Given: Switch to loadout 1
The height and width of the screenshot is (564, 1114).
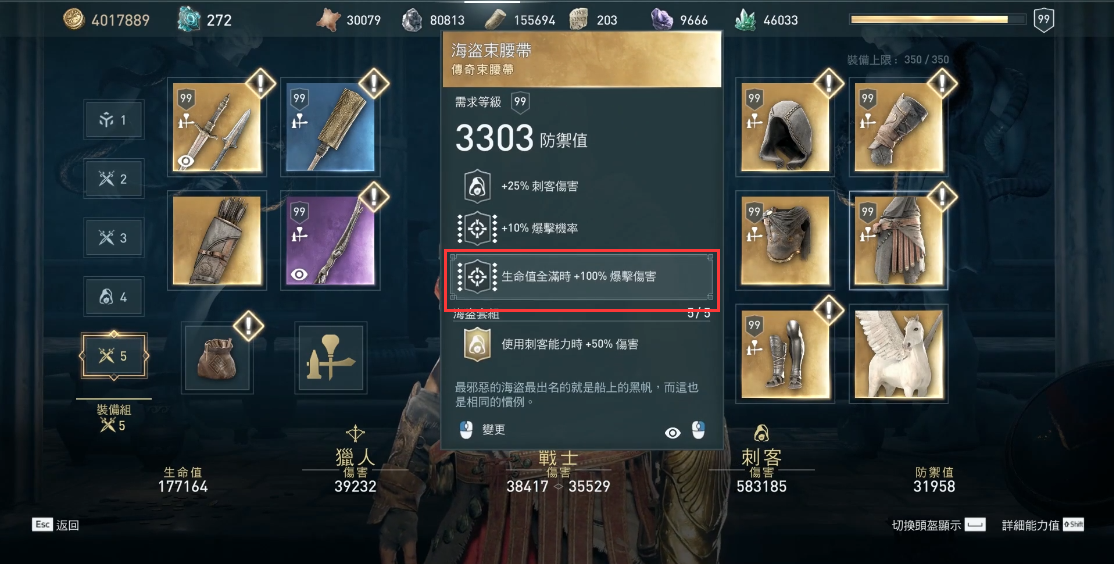Looking at the screenshot, I should tap(114, 119).
